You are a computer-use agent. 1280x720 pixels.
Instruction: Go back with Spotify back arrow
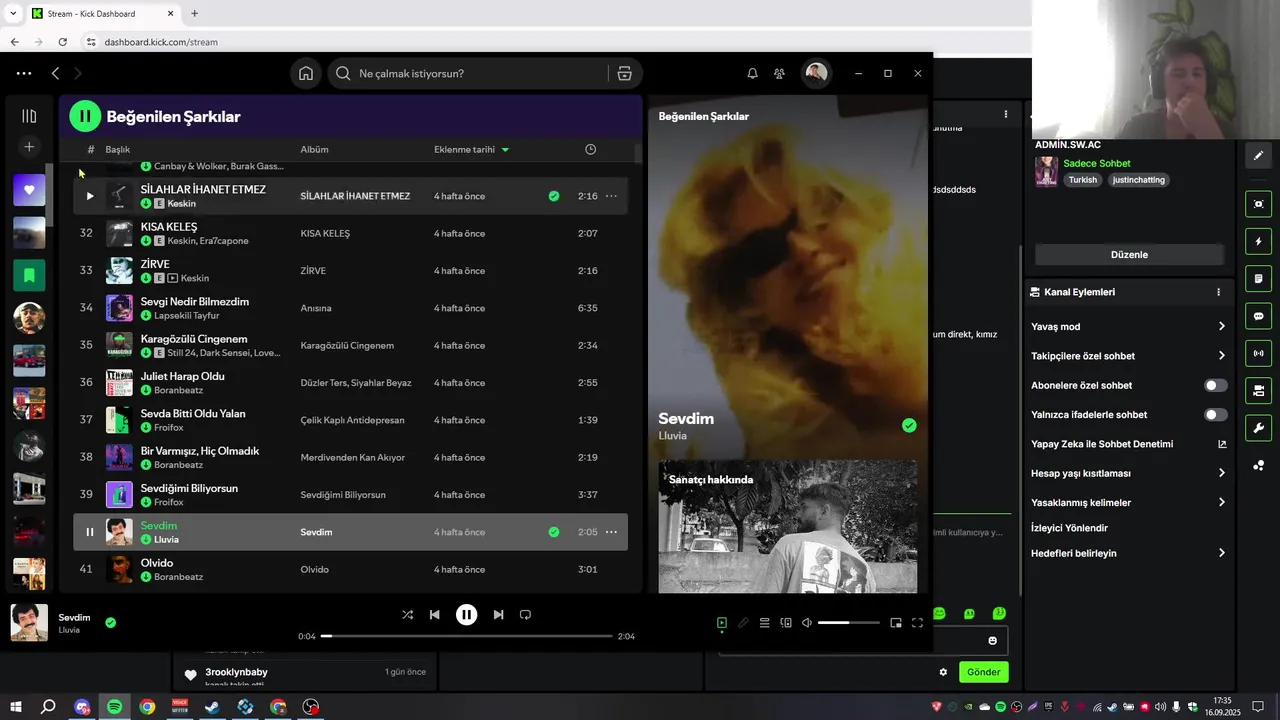click(x=56, y=73)
